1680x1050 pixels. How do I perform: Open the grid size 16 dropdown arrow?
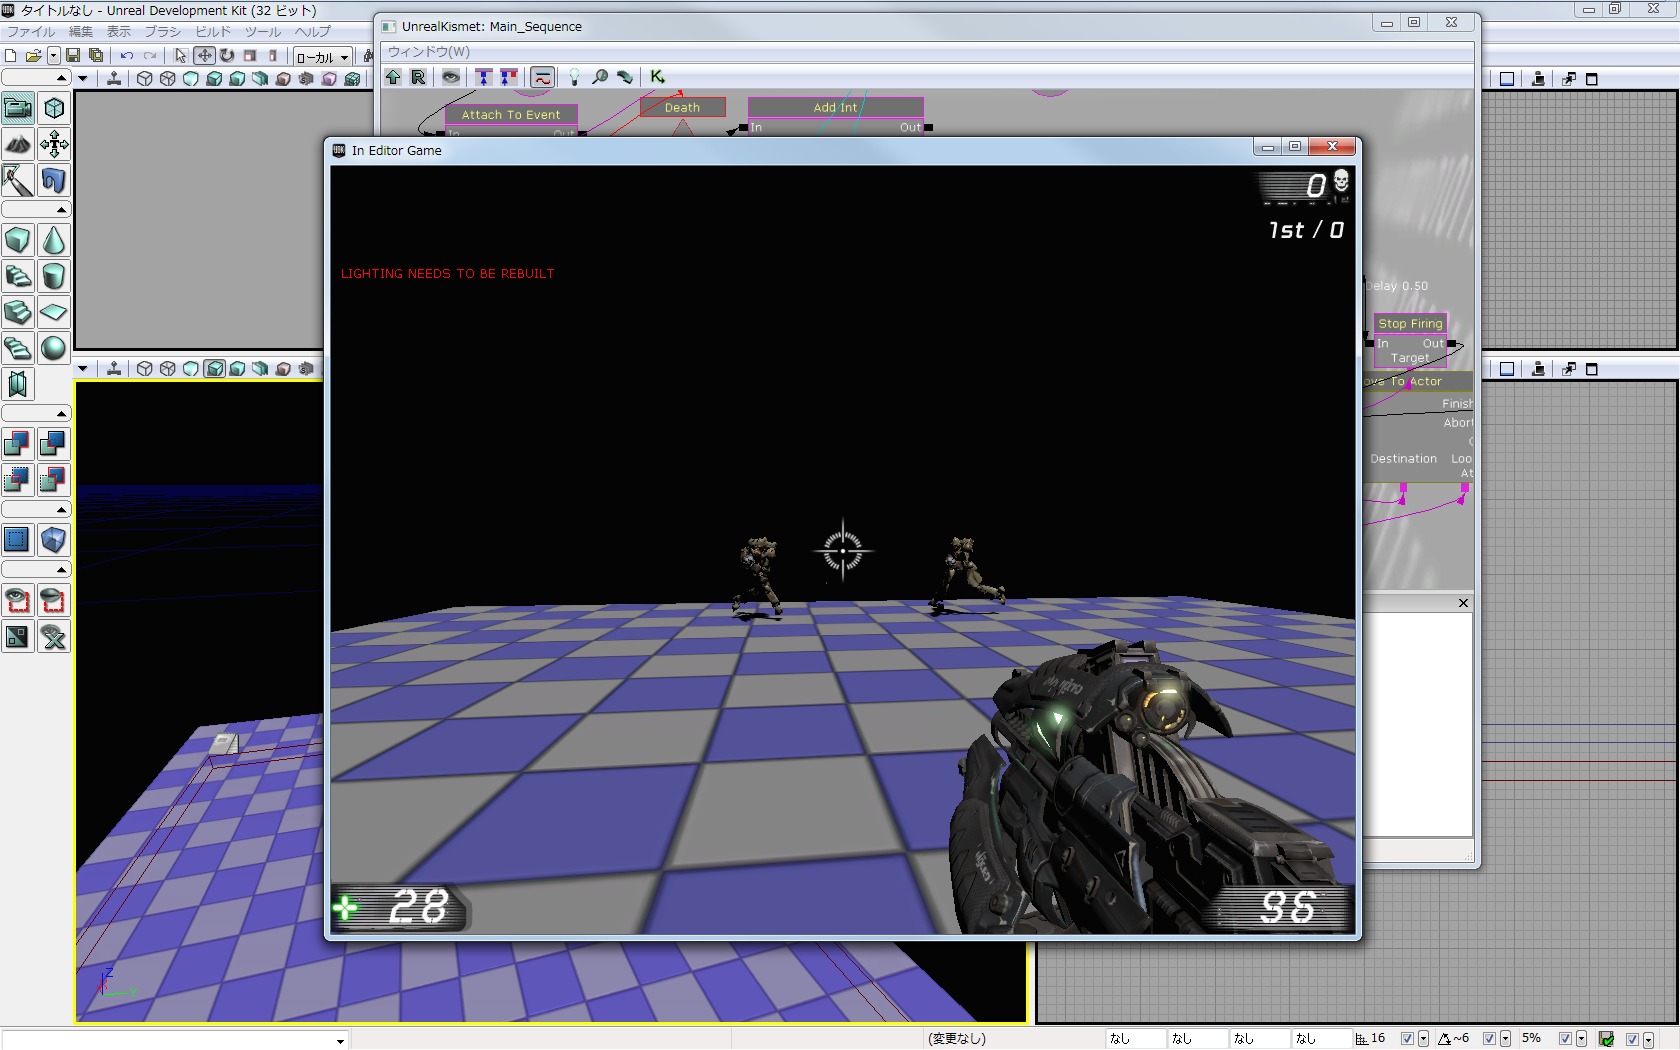1423,1039
